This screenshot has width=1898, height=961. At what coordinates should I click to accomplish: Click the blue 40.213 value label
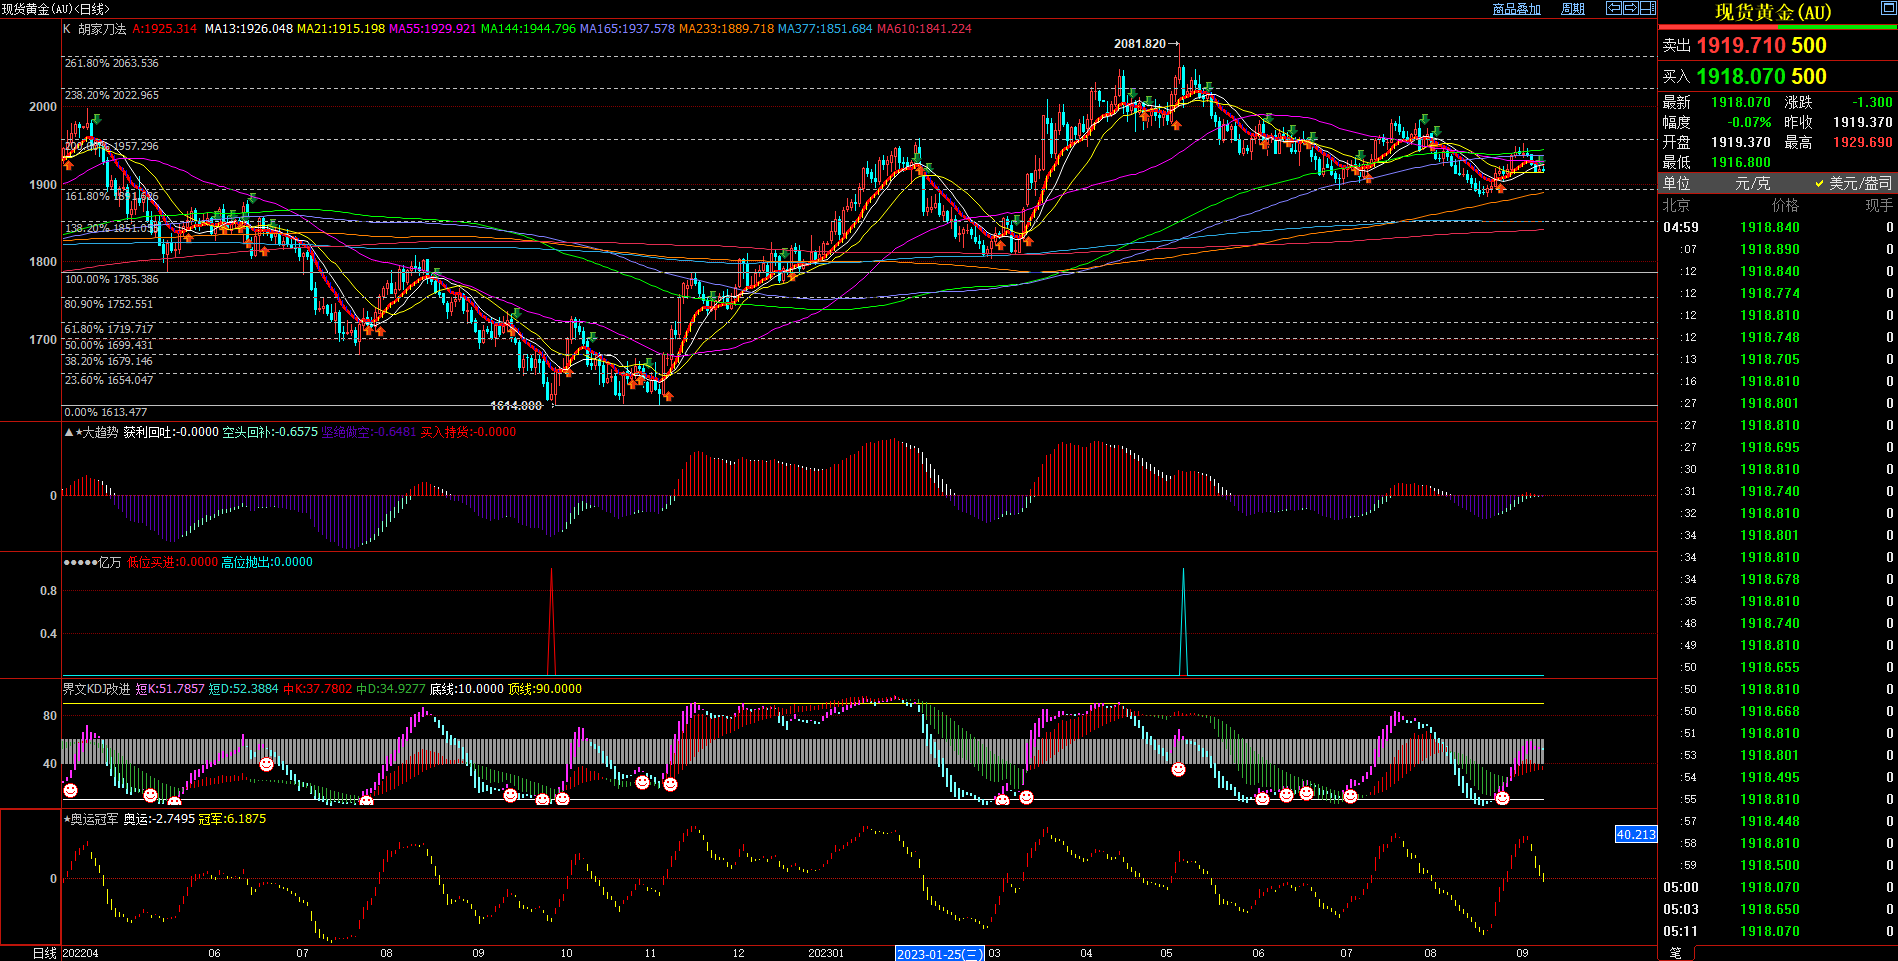[x=1636, y=834]
